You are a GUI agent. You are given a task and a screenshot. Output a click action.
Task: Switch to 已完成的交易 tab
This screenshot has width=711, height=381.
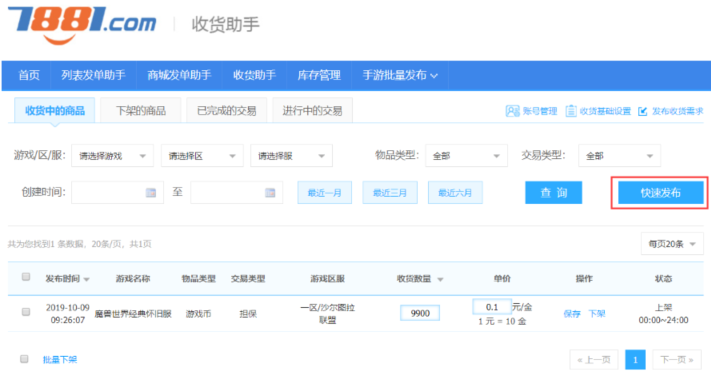click(227, 111)
